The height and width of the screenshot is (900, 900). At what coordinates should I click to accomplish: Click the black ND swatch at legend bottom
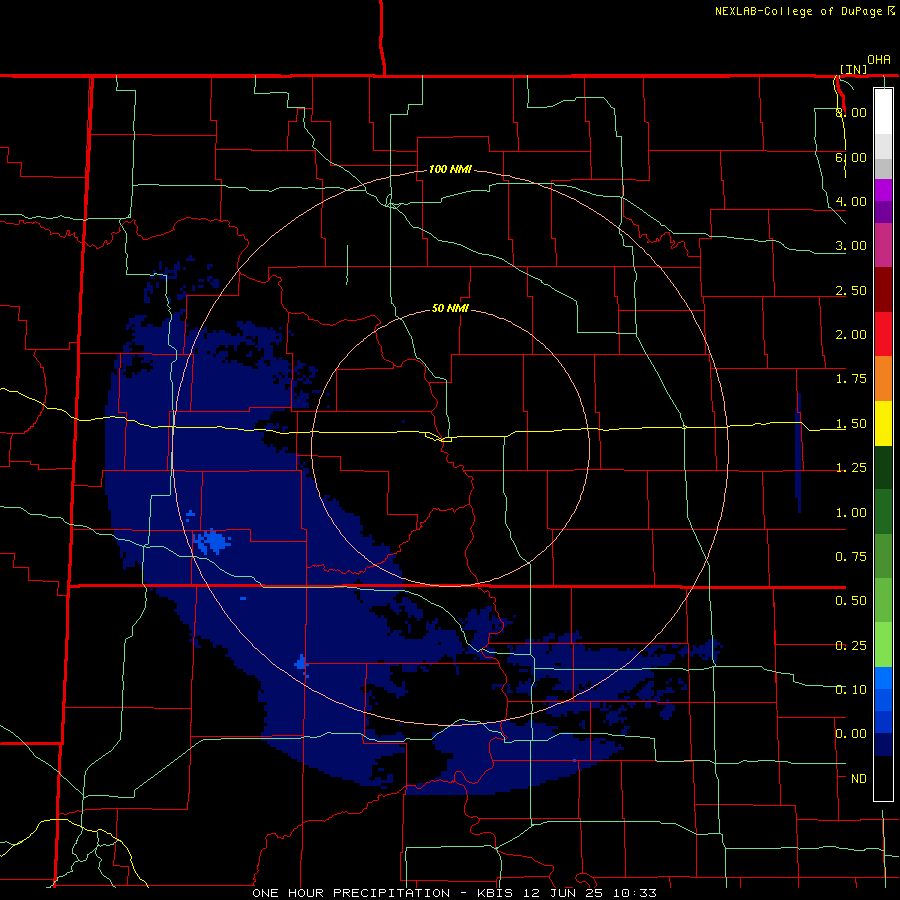tap(883, 778)
